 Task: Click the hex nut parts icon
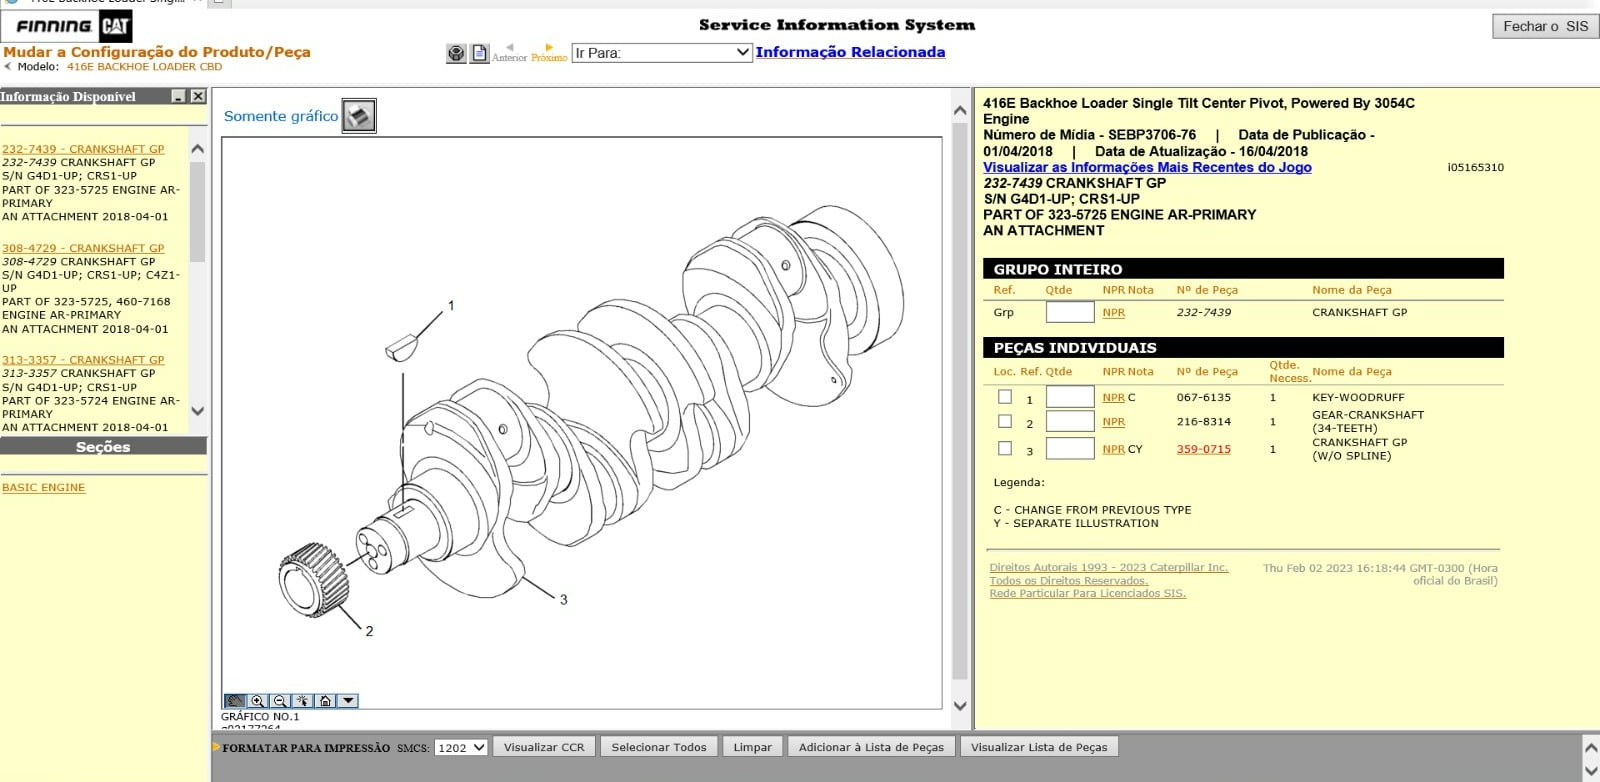(456, 54)
